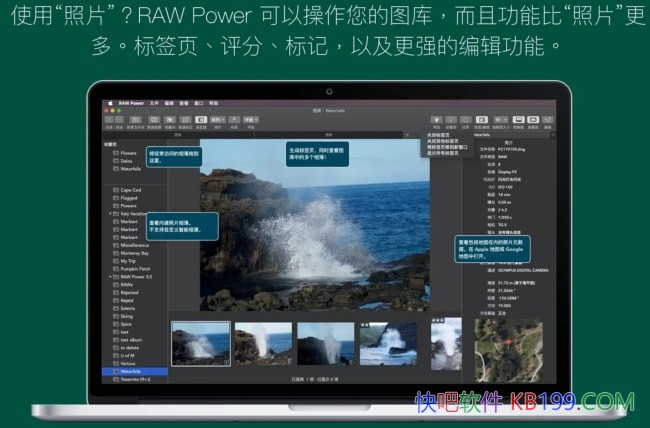650x428 pixels.
Task: Select the second waterfall thumbnail in filmstrip
Action: point(262,343)
